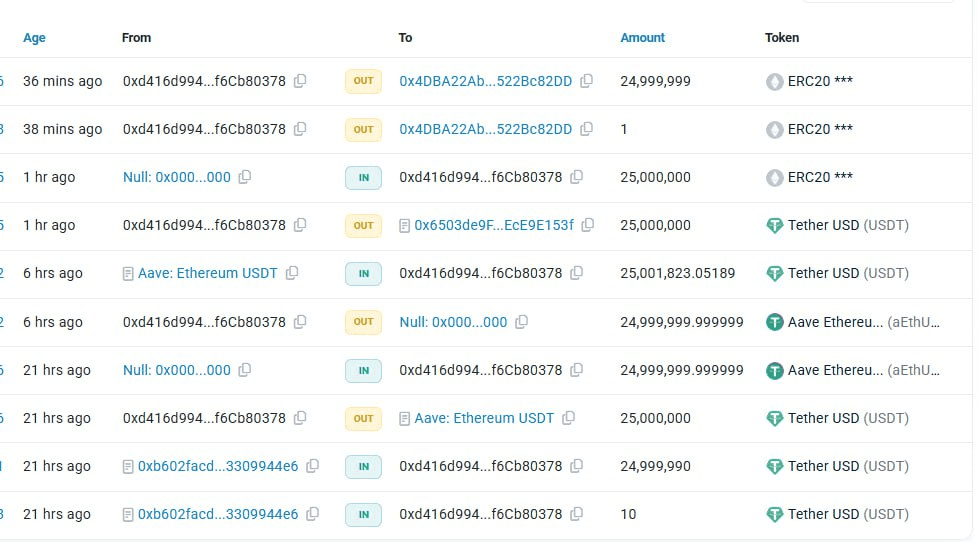Open the ERC20 *** token in the 25,000,000 row

click(x=820, y=177)
